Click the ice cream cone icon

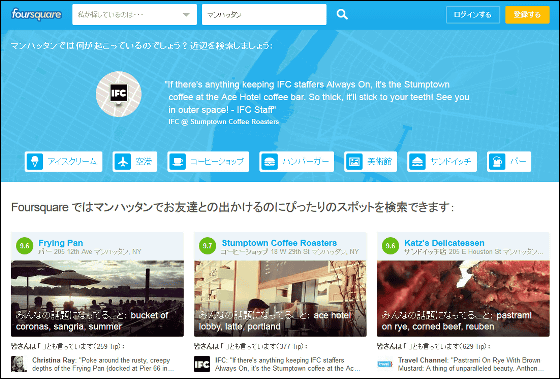pos(35,161)
